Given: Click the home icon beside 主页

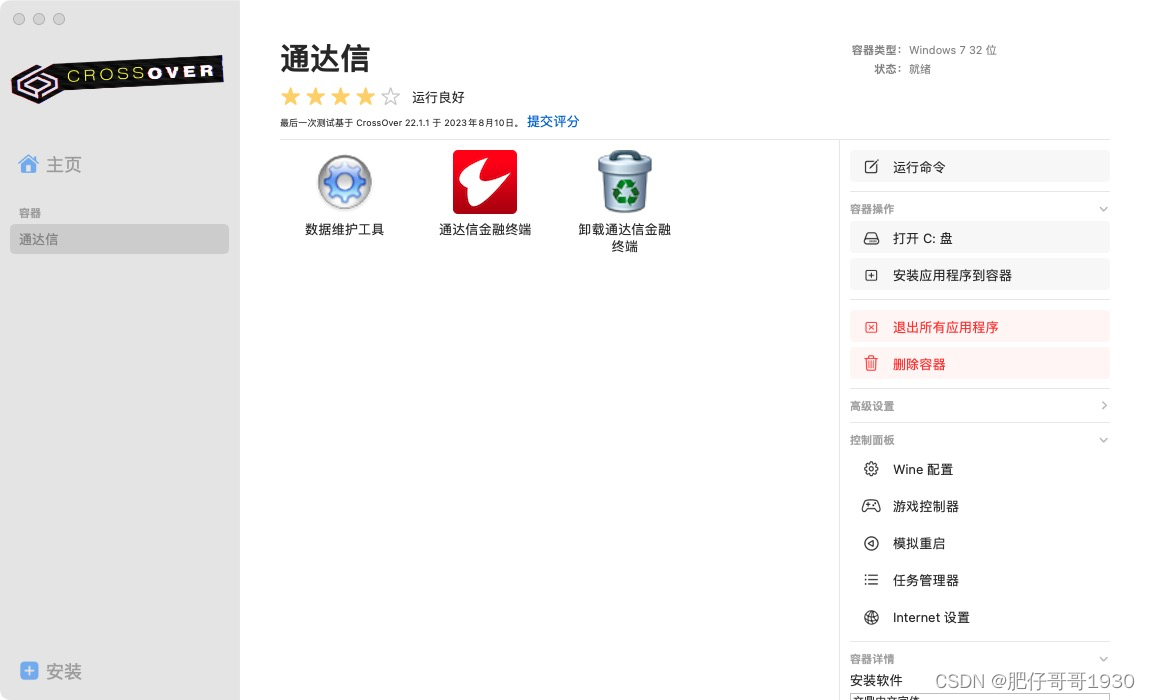Looking at the screenshot, I should (x=29, y=164).
